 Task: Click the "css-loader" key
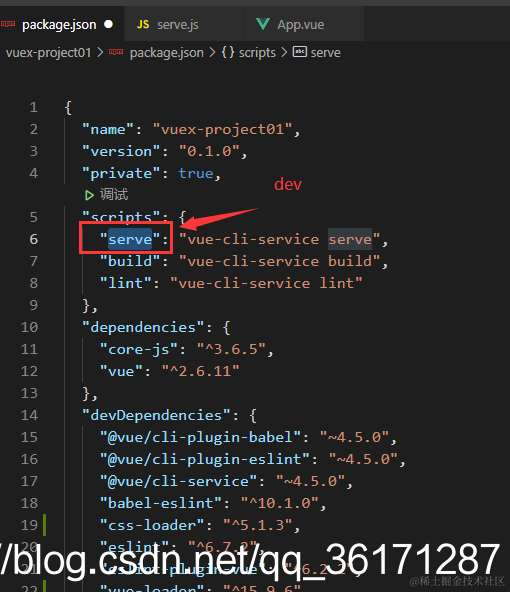152,525
